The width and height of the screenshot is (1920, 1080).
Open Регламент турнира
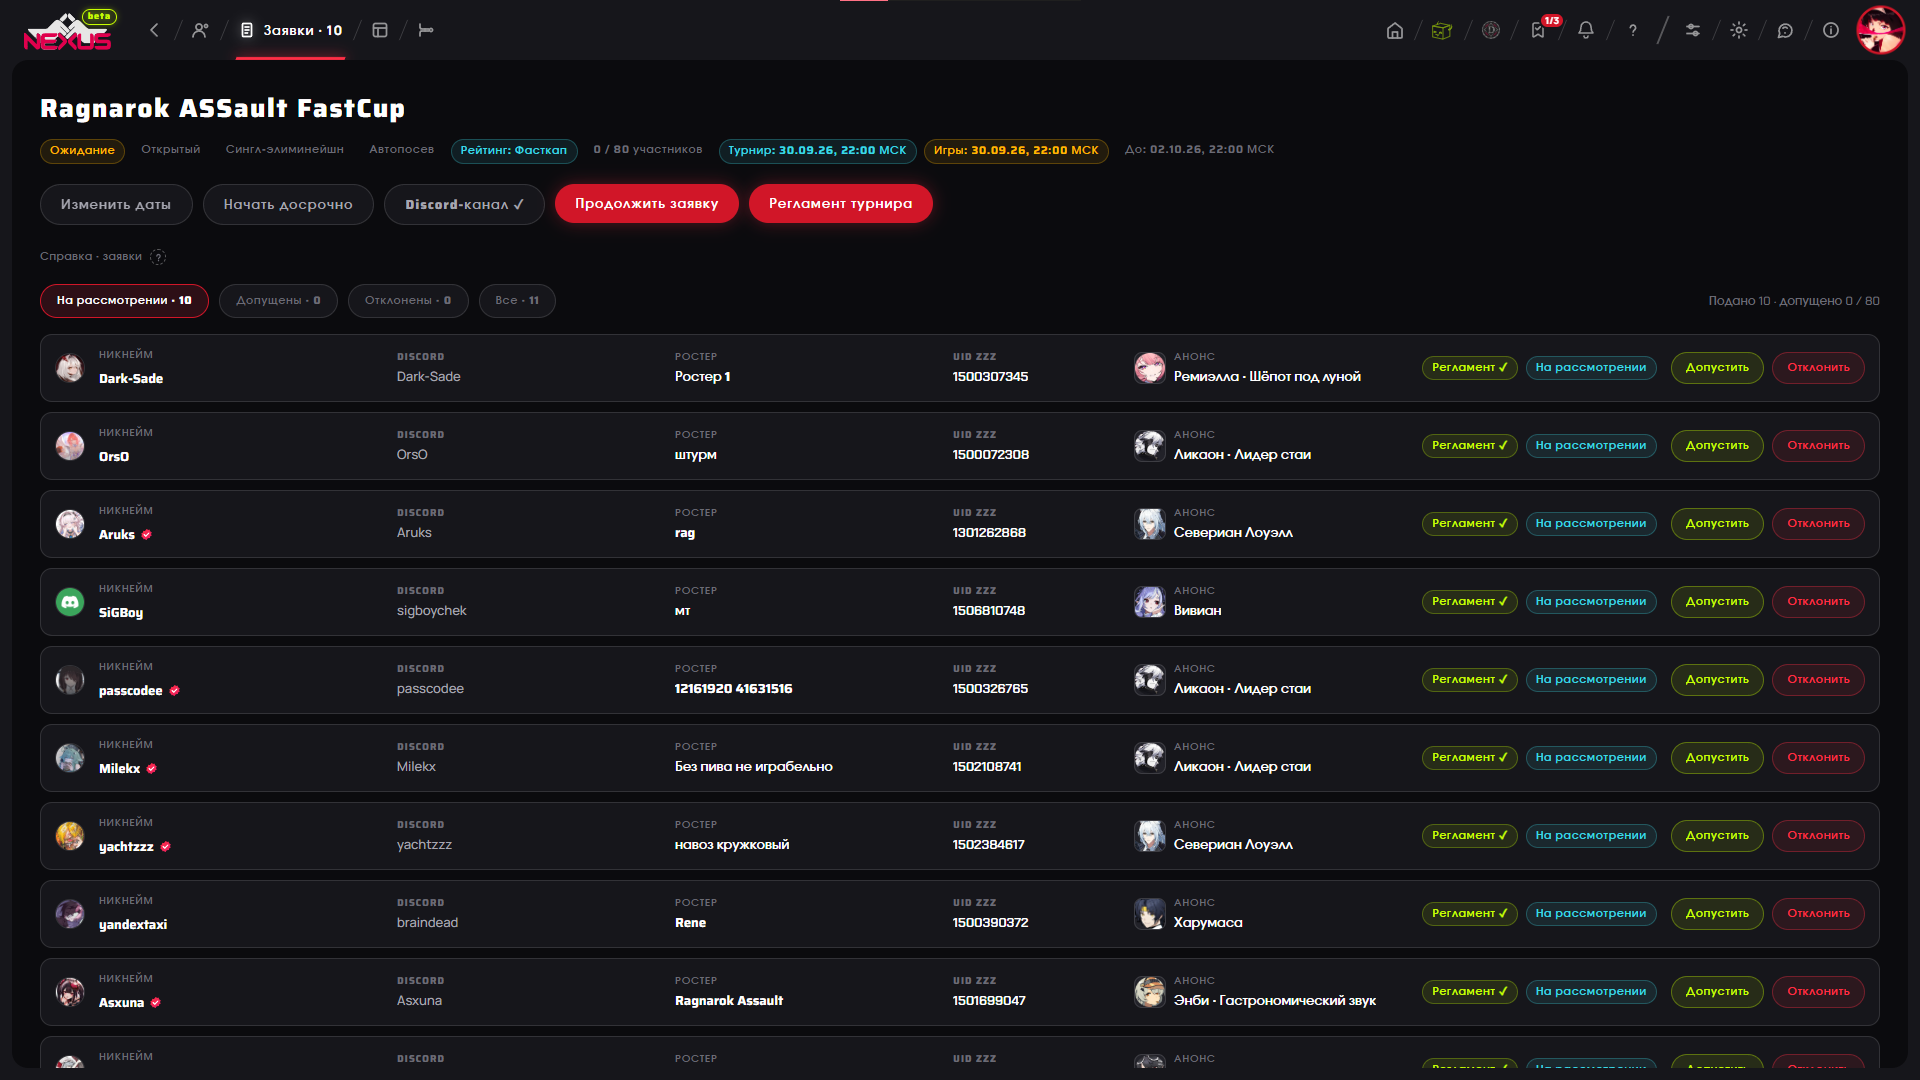pyautogui.click(x=841, y=204)
